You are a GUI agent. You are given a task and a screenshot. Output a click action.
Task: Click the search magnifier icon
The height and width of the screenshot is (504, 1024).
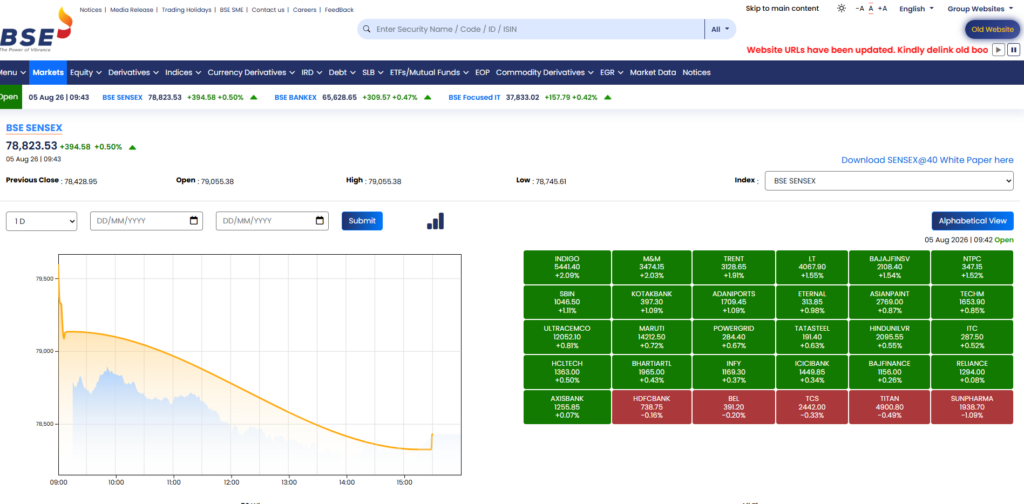366,29
